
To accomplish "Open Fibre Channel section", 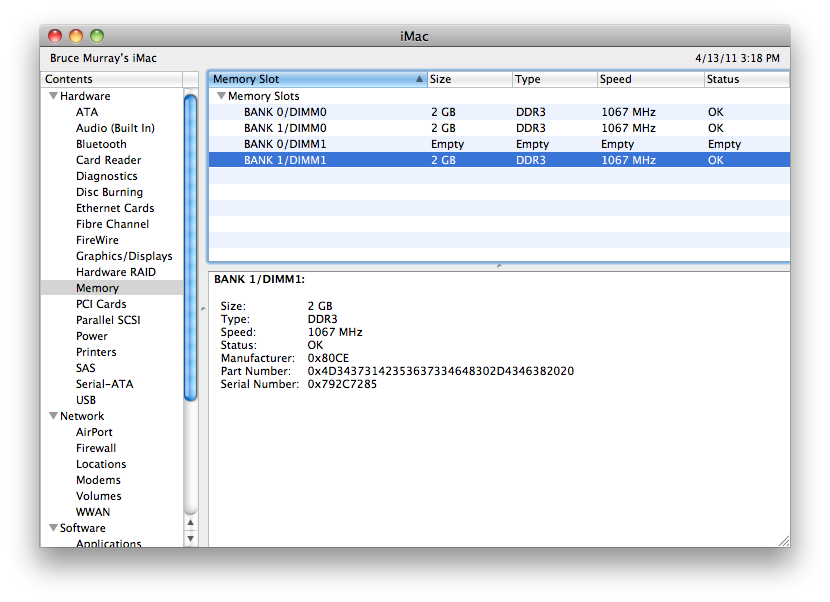I will tap(112, 224).
